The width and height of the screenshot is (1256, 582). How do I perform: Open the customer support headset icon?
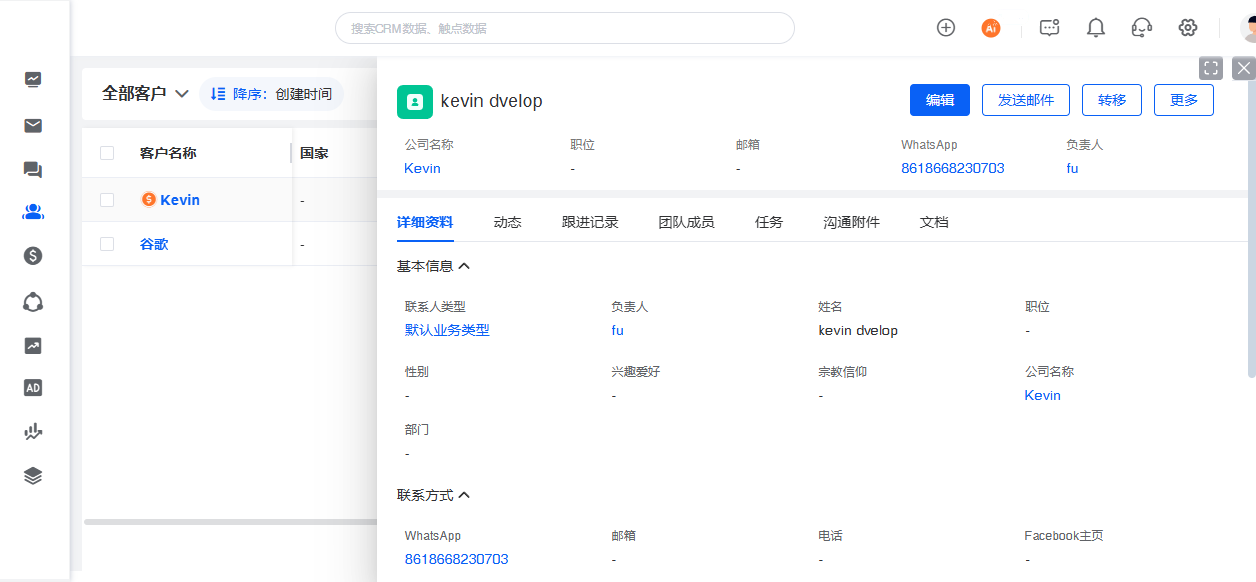coord(1142,28)
